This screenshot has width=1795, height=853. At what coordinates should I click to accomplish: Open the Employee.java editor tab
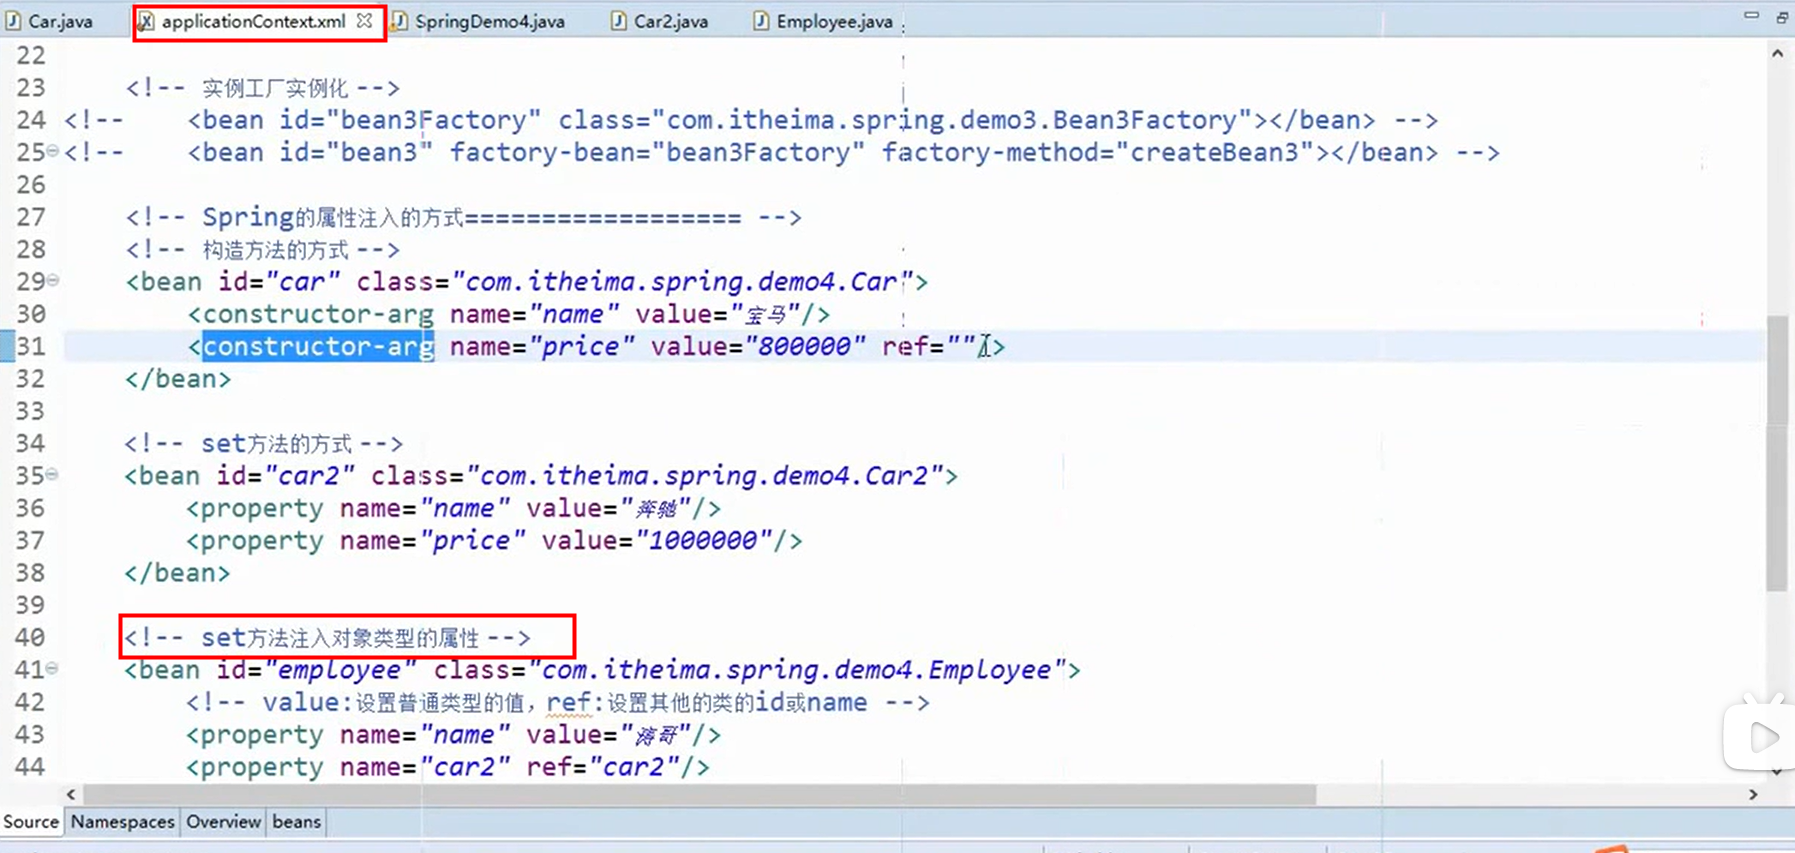point(833,21)
